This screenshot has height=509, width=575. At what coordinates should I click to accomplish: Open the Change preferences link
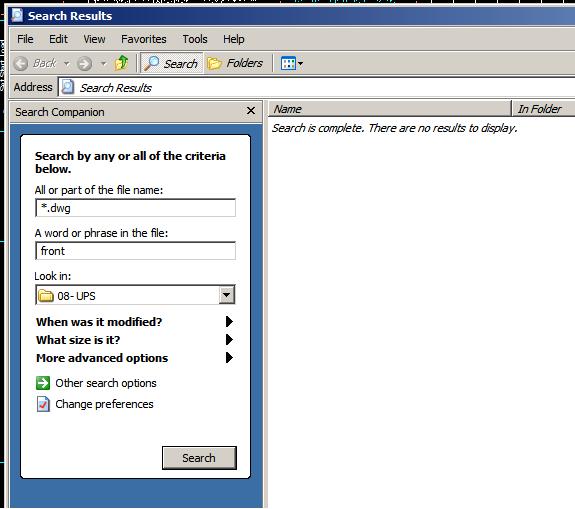105,404
